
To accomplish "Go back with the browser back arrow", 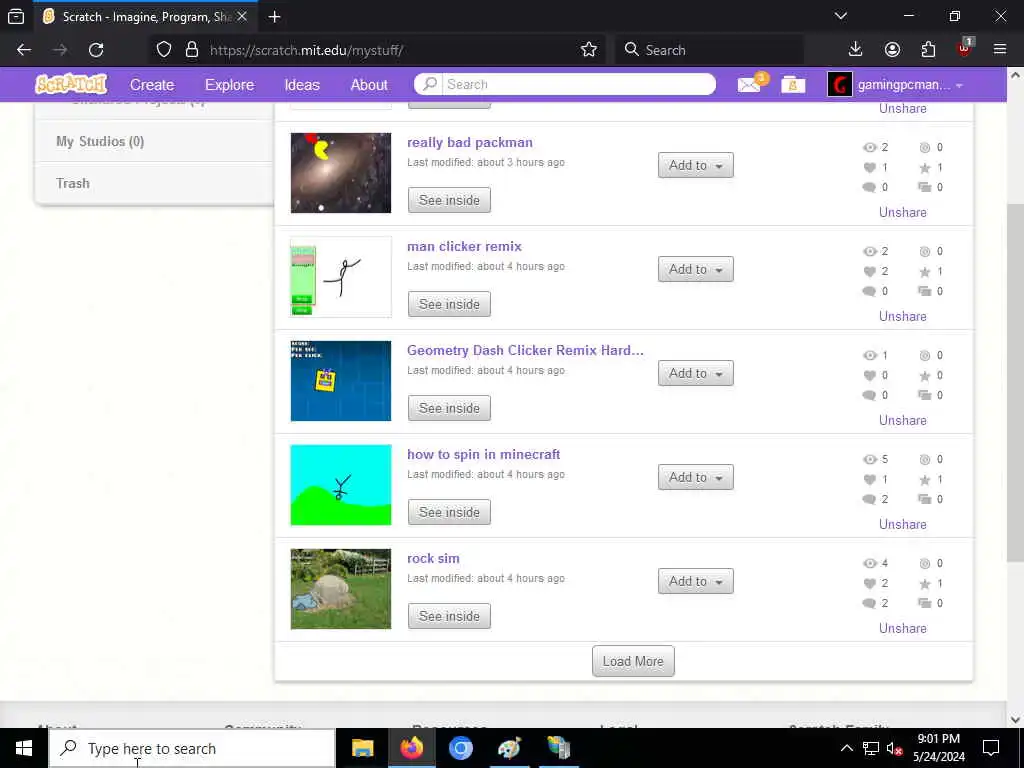I will pos(24,50).
